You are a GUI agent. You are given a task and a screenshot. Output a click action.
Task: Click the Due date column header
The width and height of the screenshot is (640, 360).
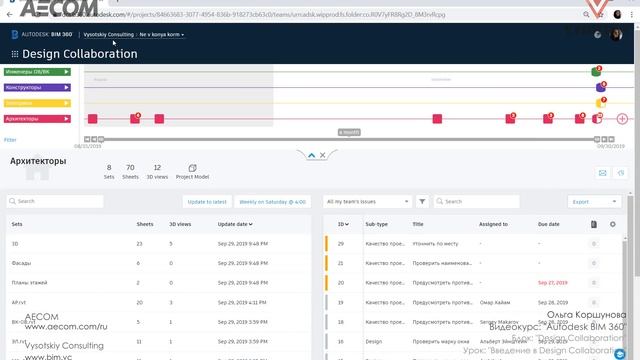[x=549, y=224]
